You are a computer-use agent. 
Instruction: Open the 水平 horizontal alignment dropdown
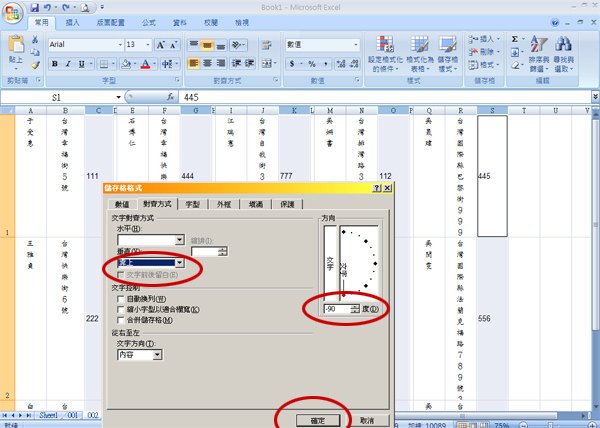click(179, 240)
